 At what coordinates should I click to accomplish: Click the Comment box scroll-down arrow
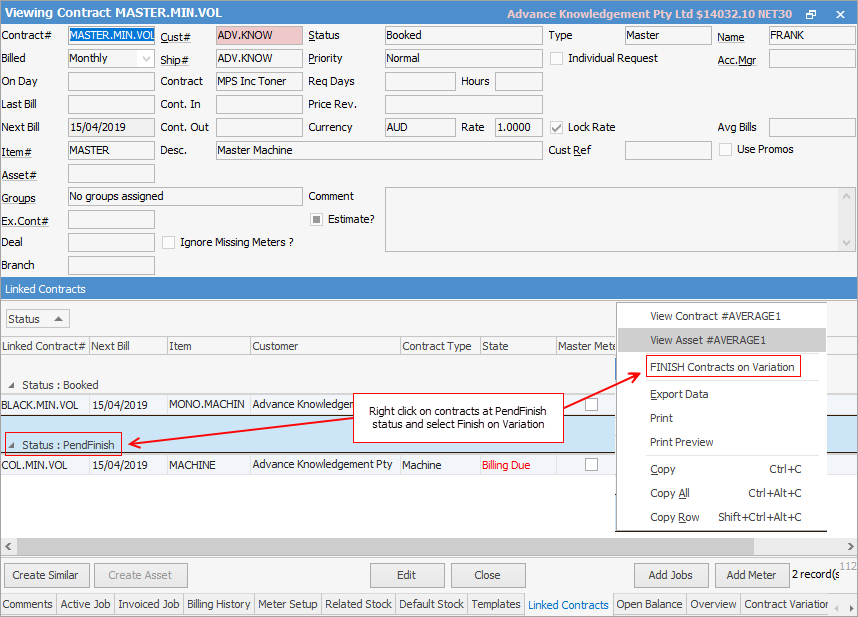(848, 243)
